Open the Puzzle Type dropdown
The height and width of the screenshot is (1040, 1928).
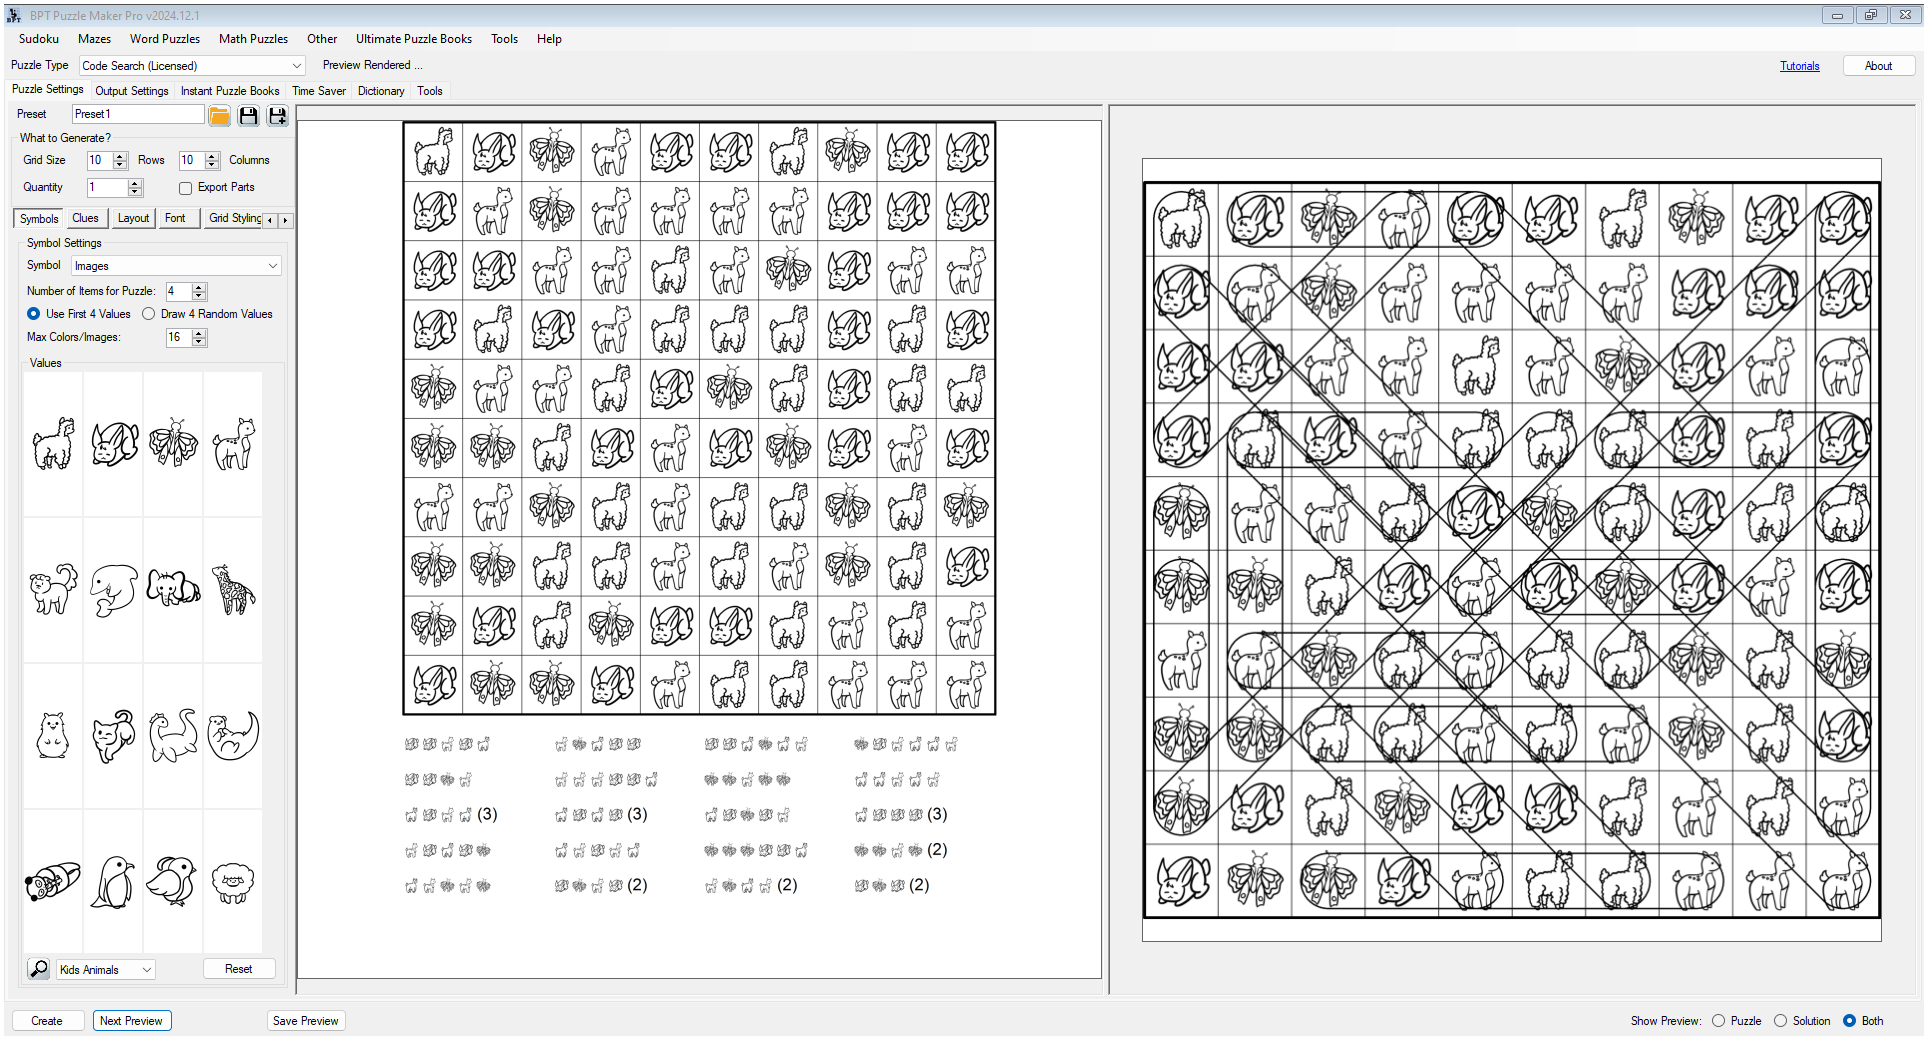[192, 66]
